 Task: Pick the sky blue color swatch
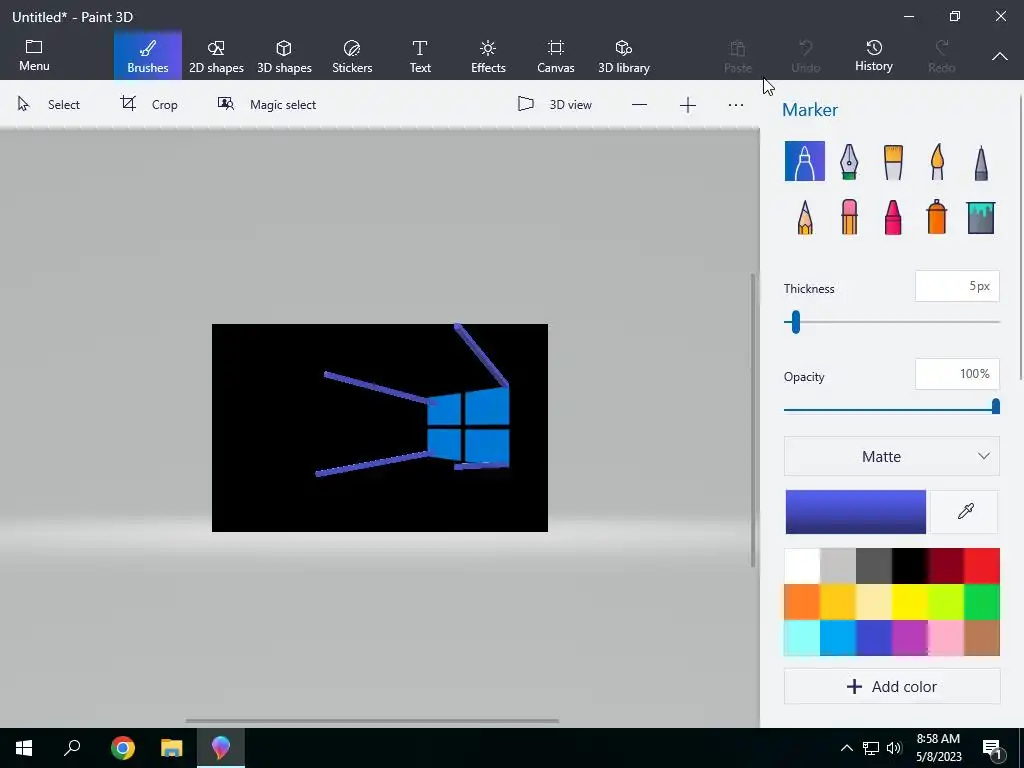tap(838, 637)
